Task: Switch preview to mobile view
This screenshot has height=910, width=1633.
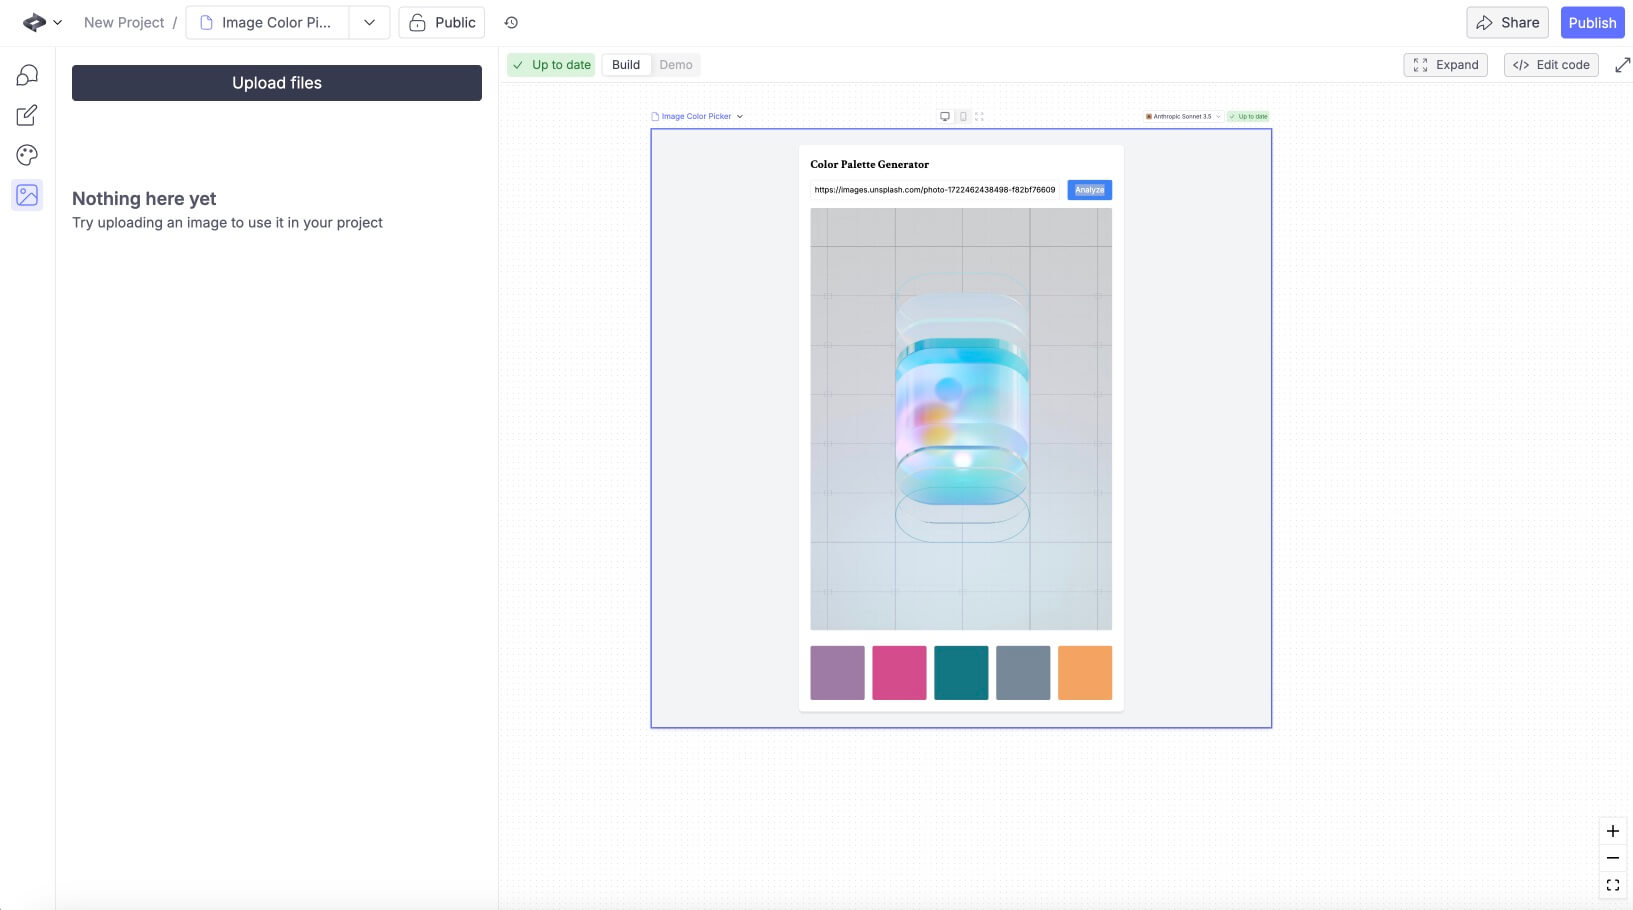Action: (963, 117)
